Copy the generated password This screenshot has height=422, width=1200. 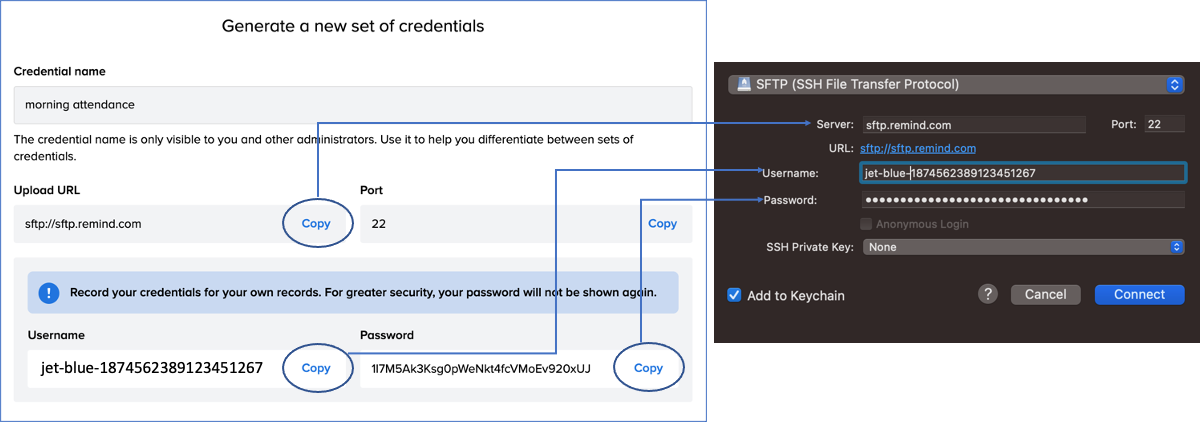[x=648, y=368]
